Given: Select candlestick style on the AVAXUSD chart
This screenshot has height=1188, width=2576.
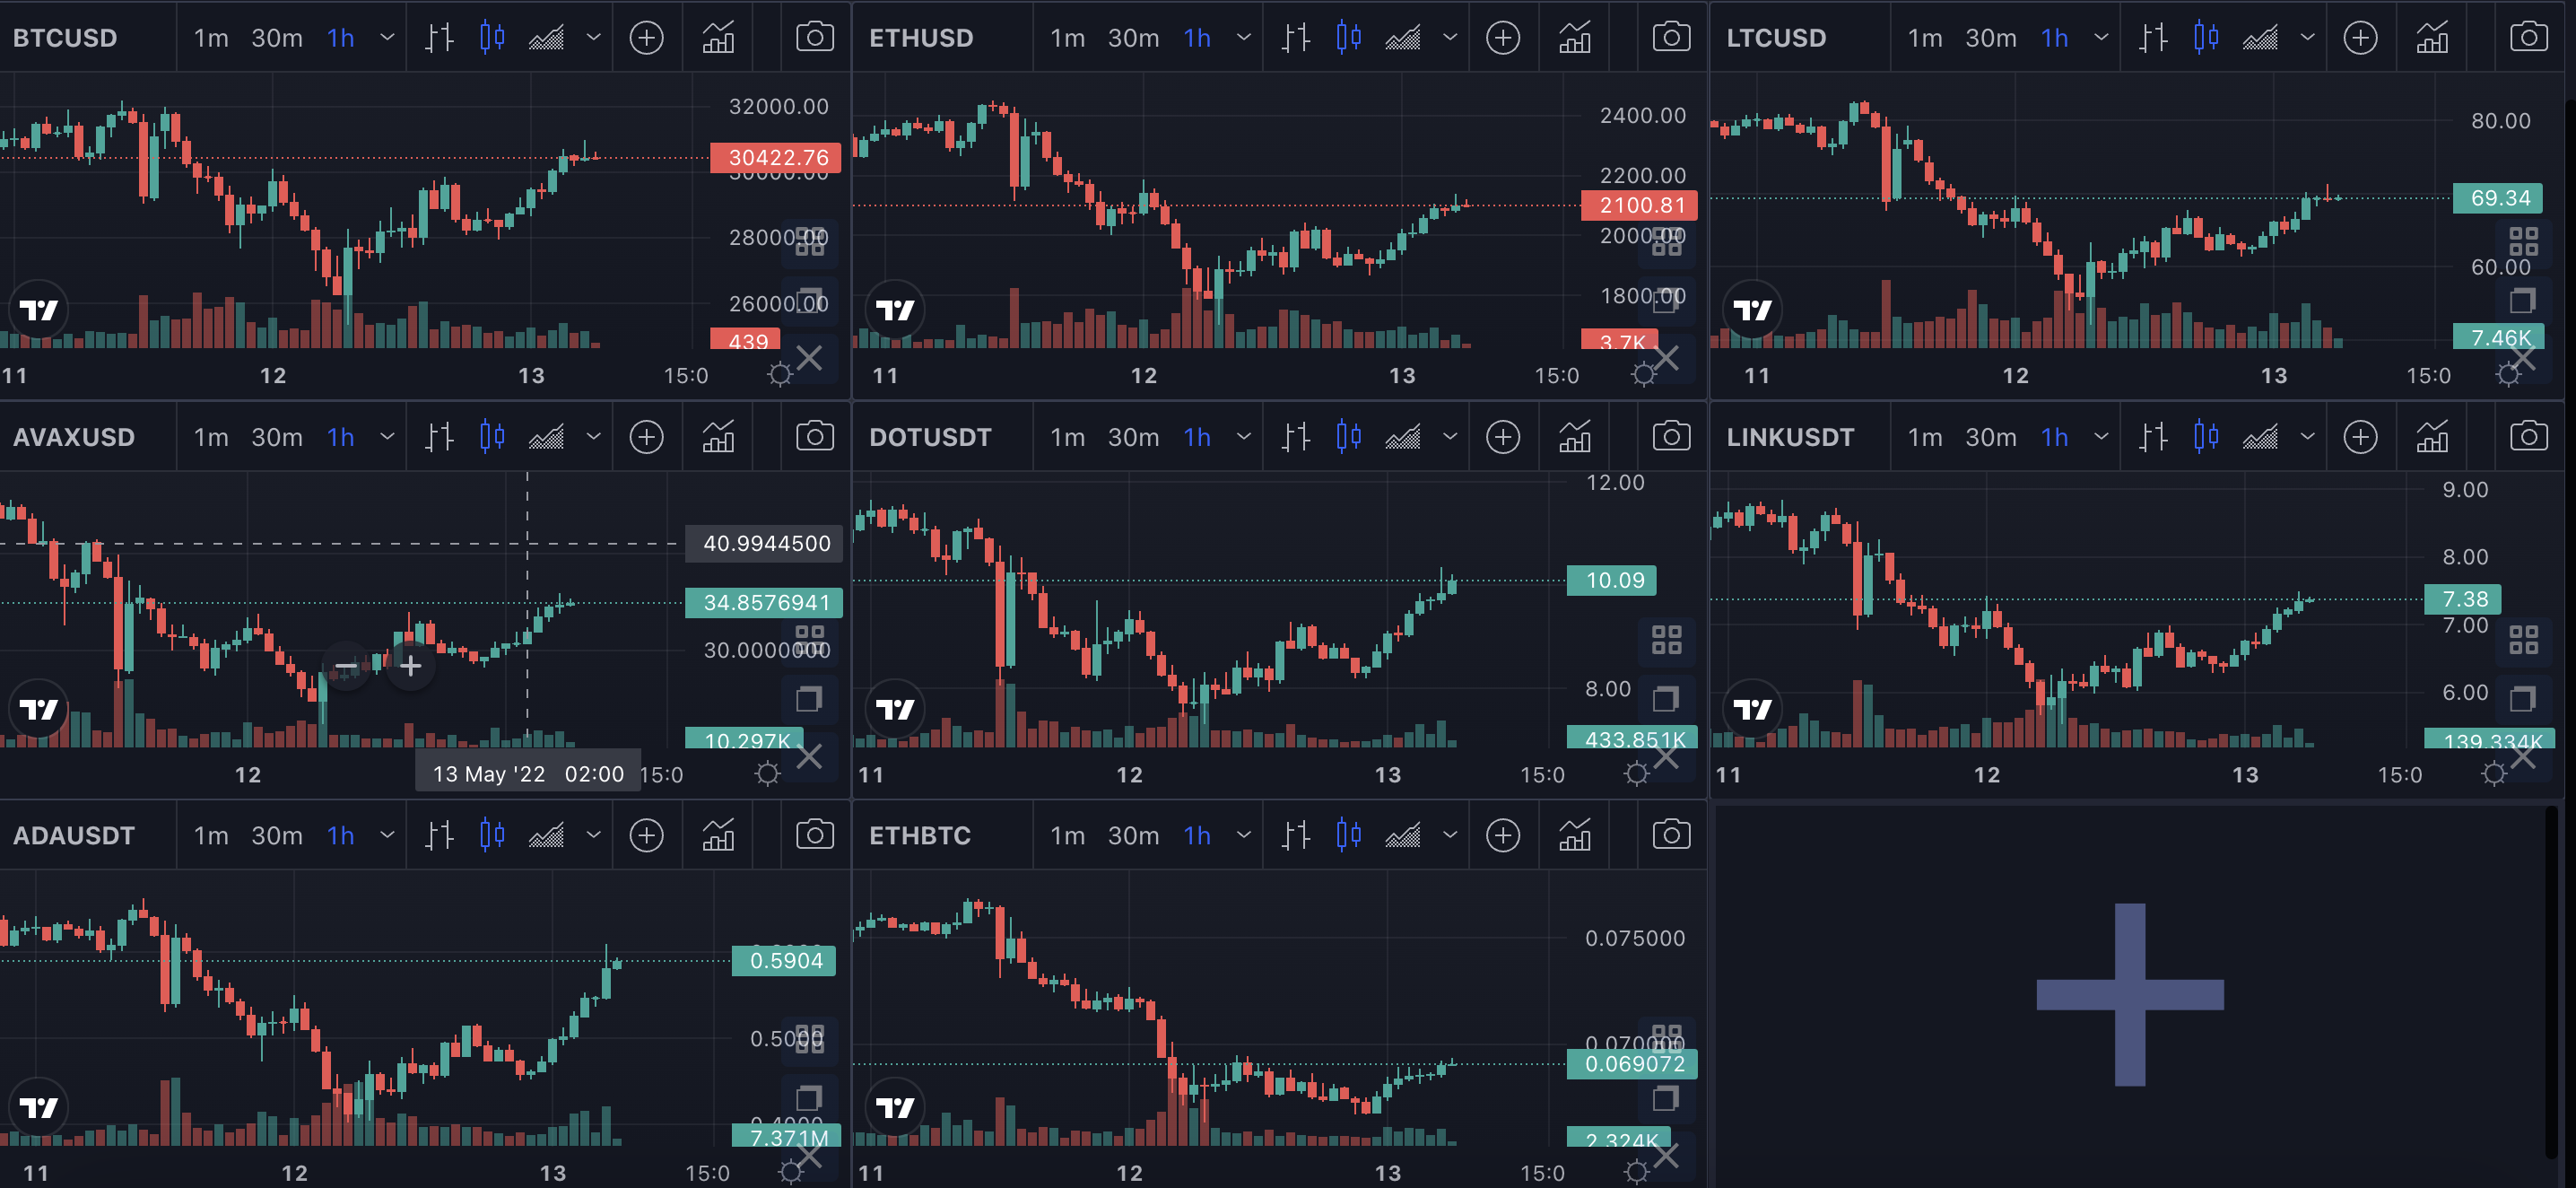Looking at the screenshot, I should tap(492, 437).
